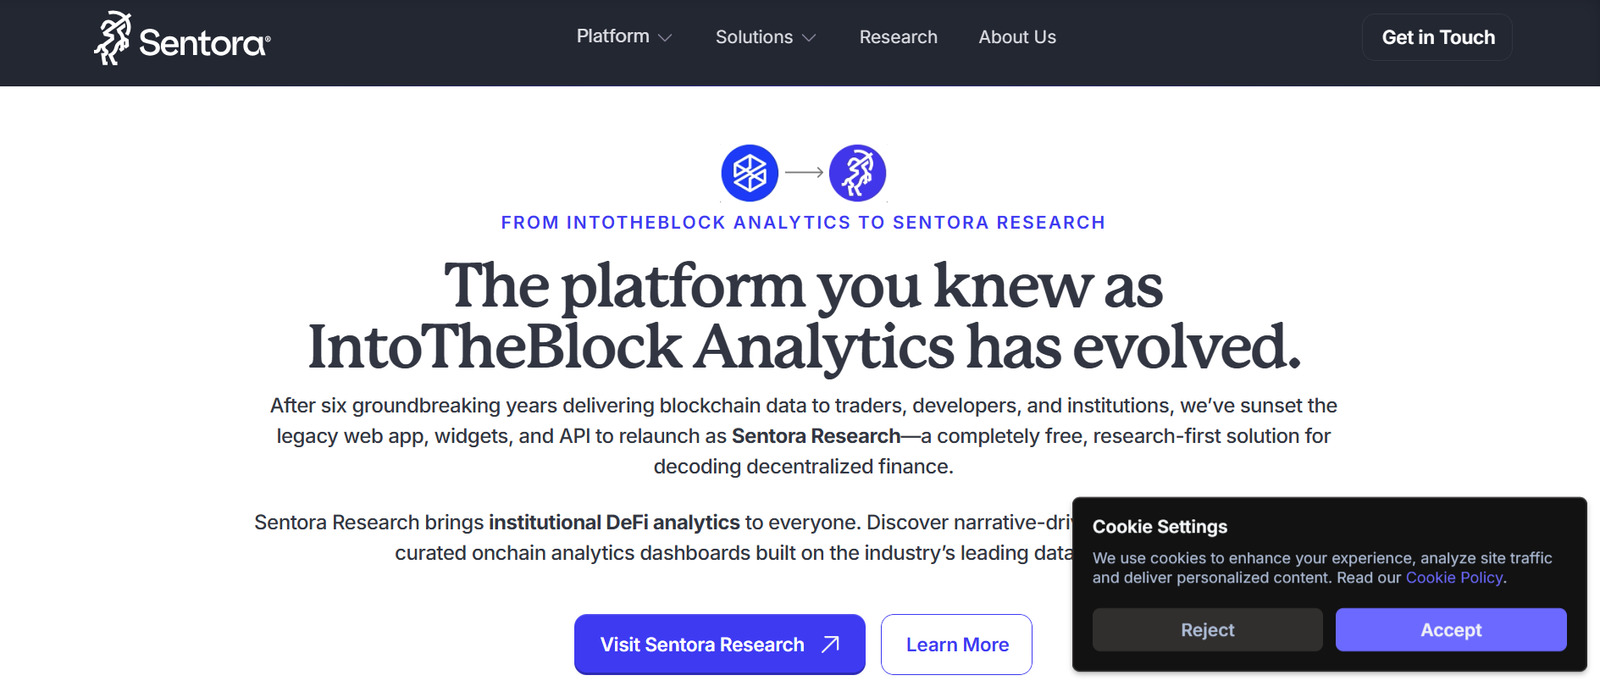This screenshot has width=1600, height=686.
Task: Click the diagonal arrow icon on Visit button
Action: click(830, 644)
